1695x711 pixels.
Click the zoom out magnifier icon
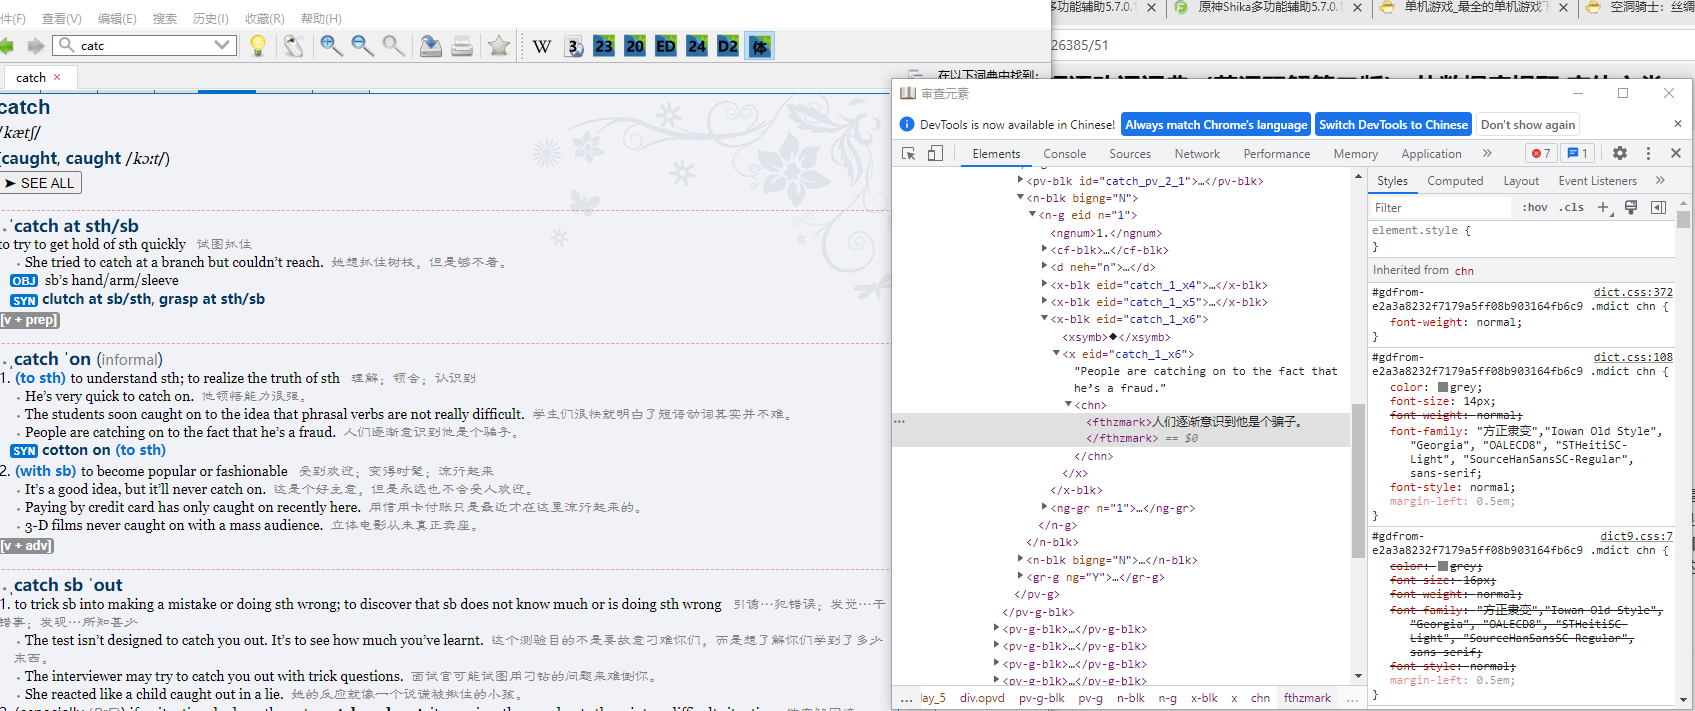[x=362, y=46]
